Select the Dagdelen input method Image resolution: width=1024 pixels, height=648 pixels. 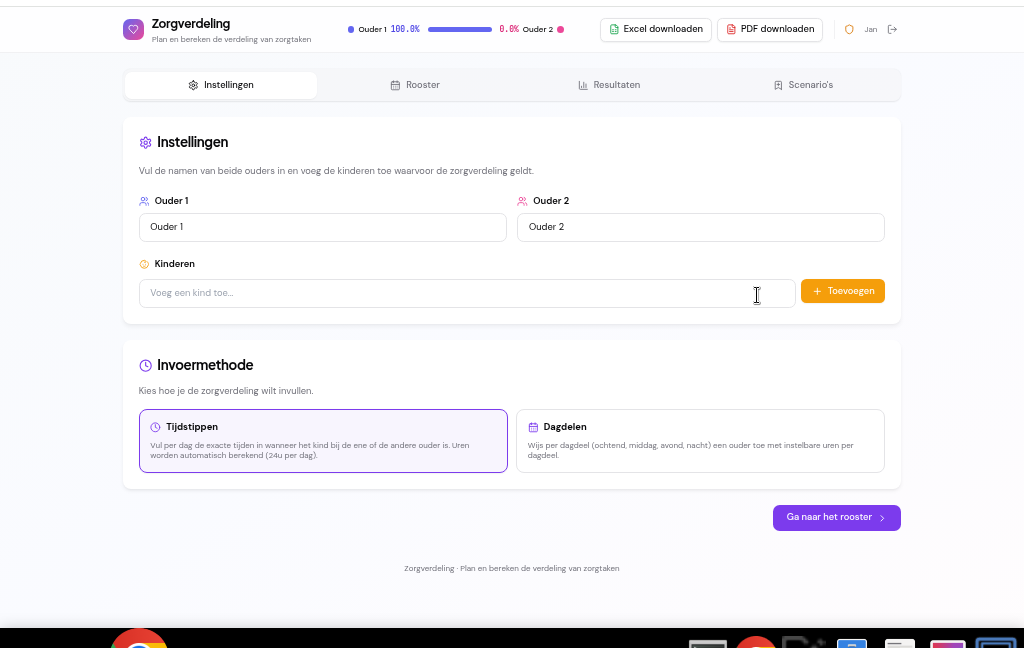click(x=700, y=440)
